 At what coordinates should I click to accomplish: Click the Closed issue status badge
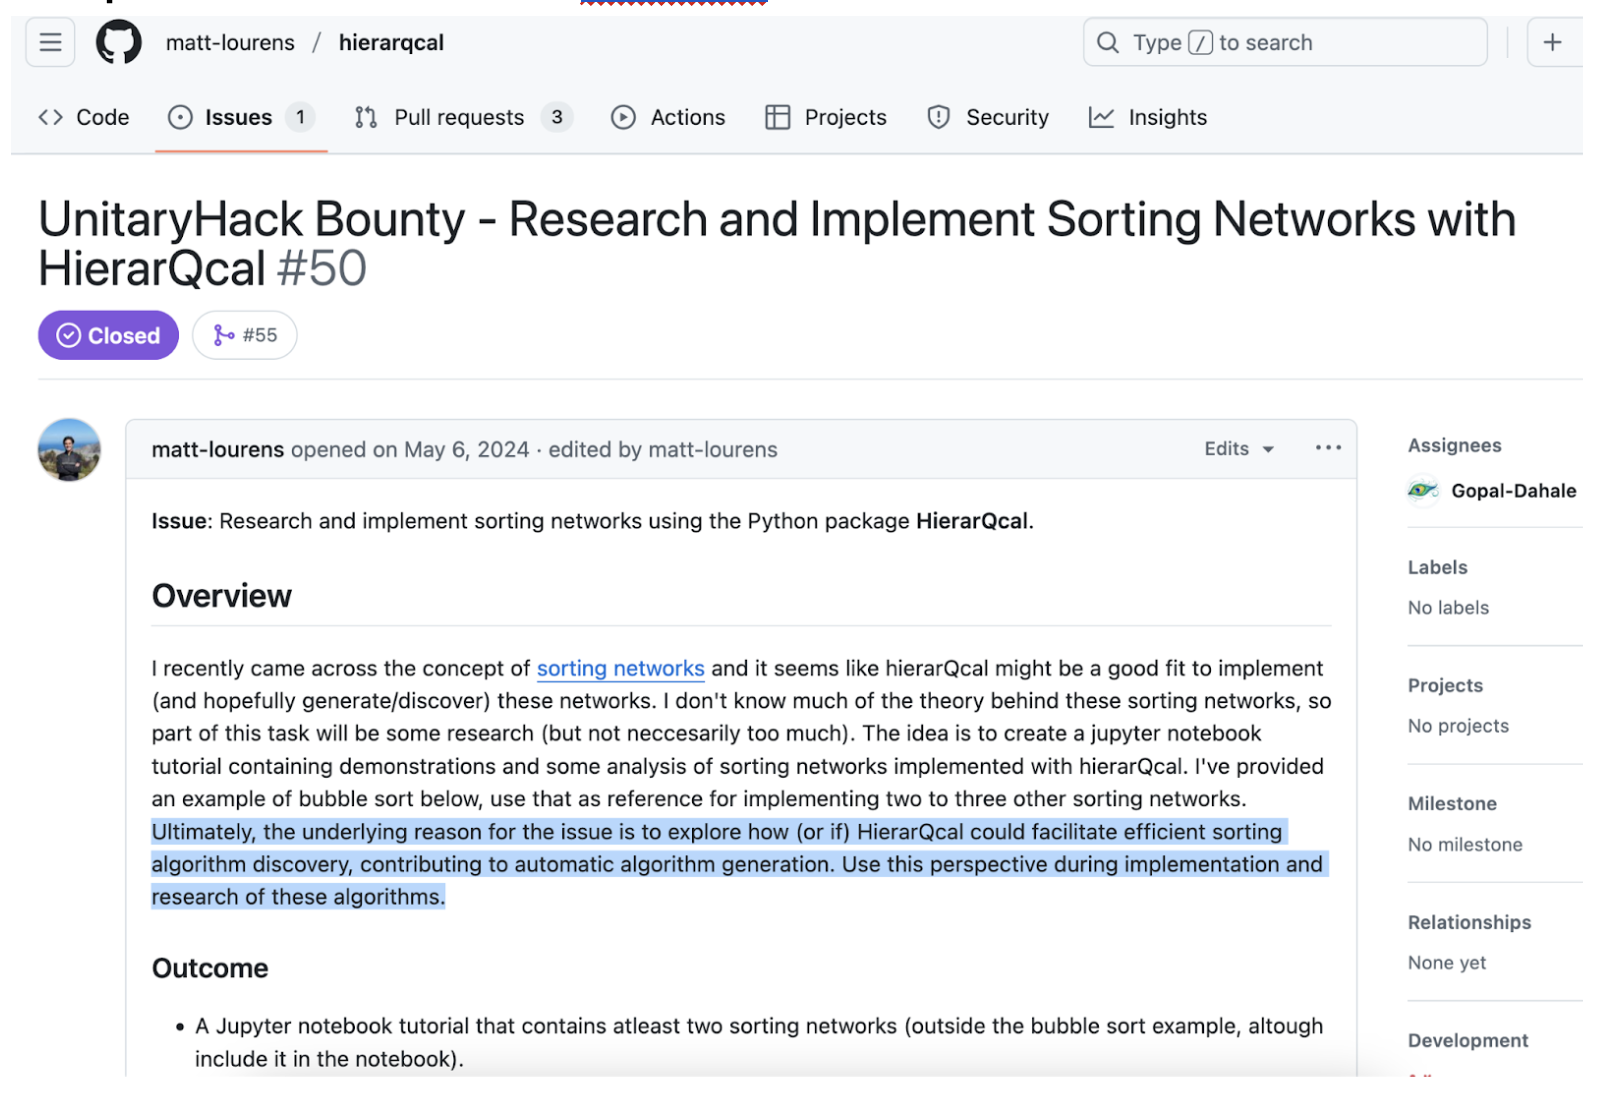[107, 335]
